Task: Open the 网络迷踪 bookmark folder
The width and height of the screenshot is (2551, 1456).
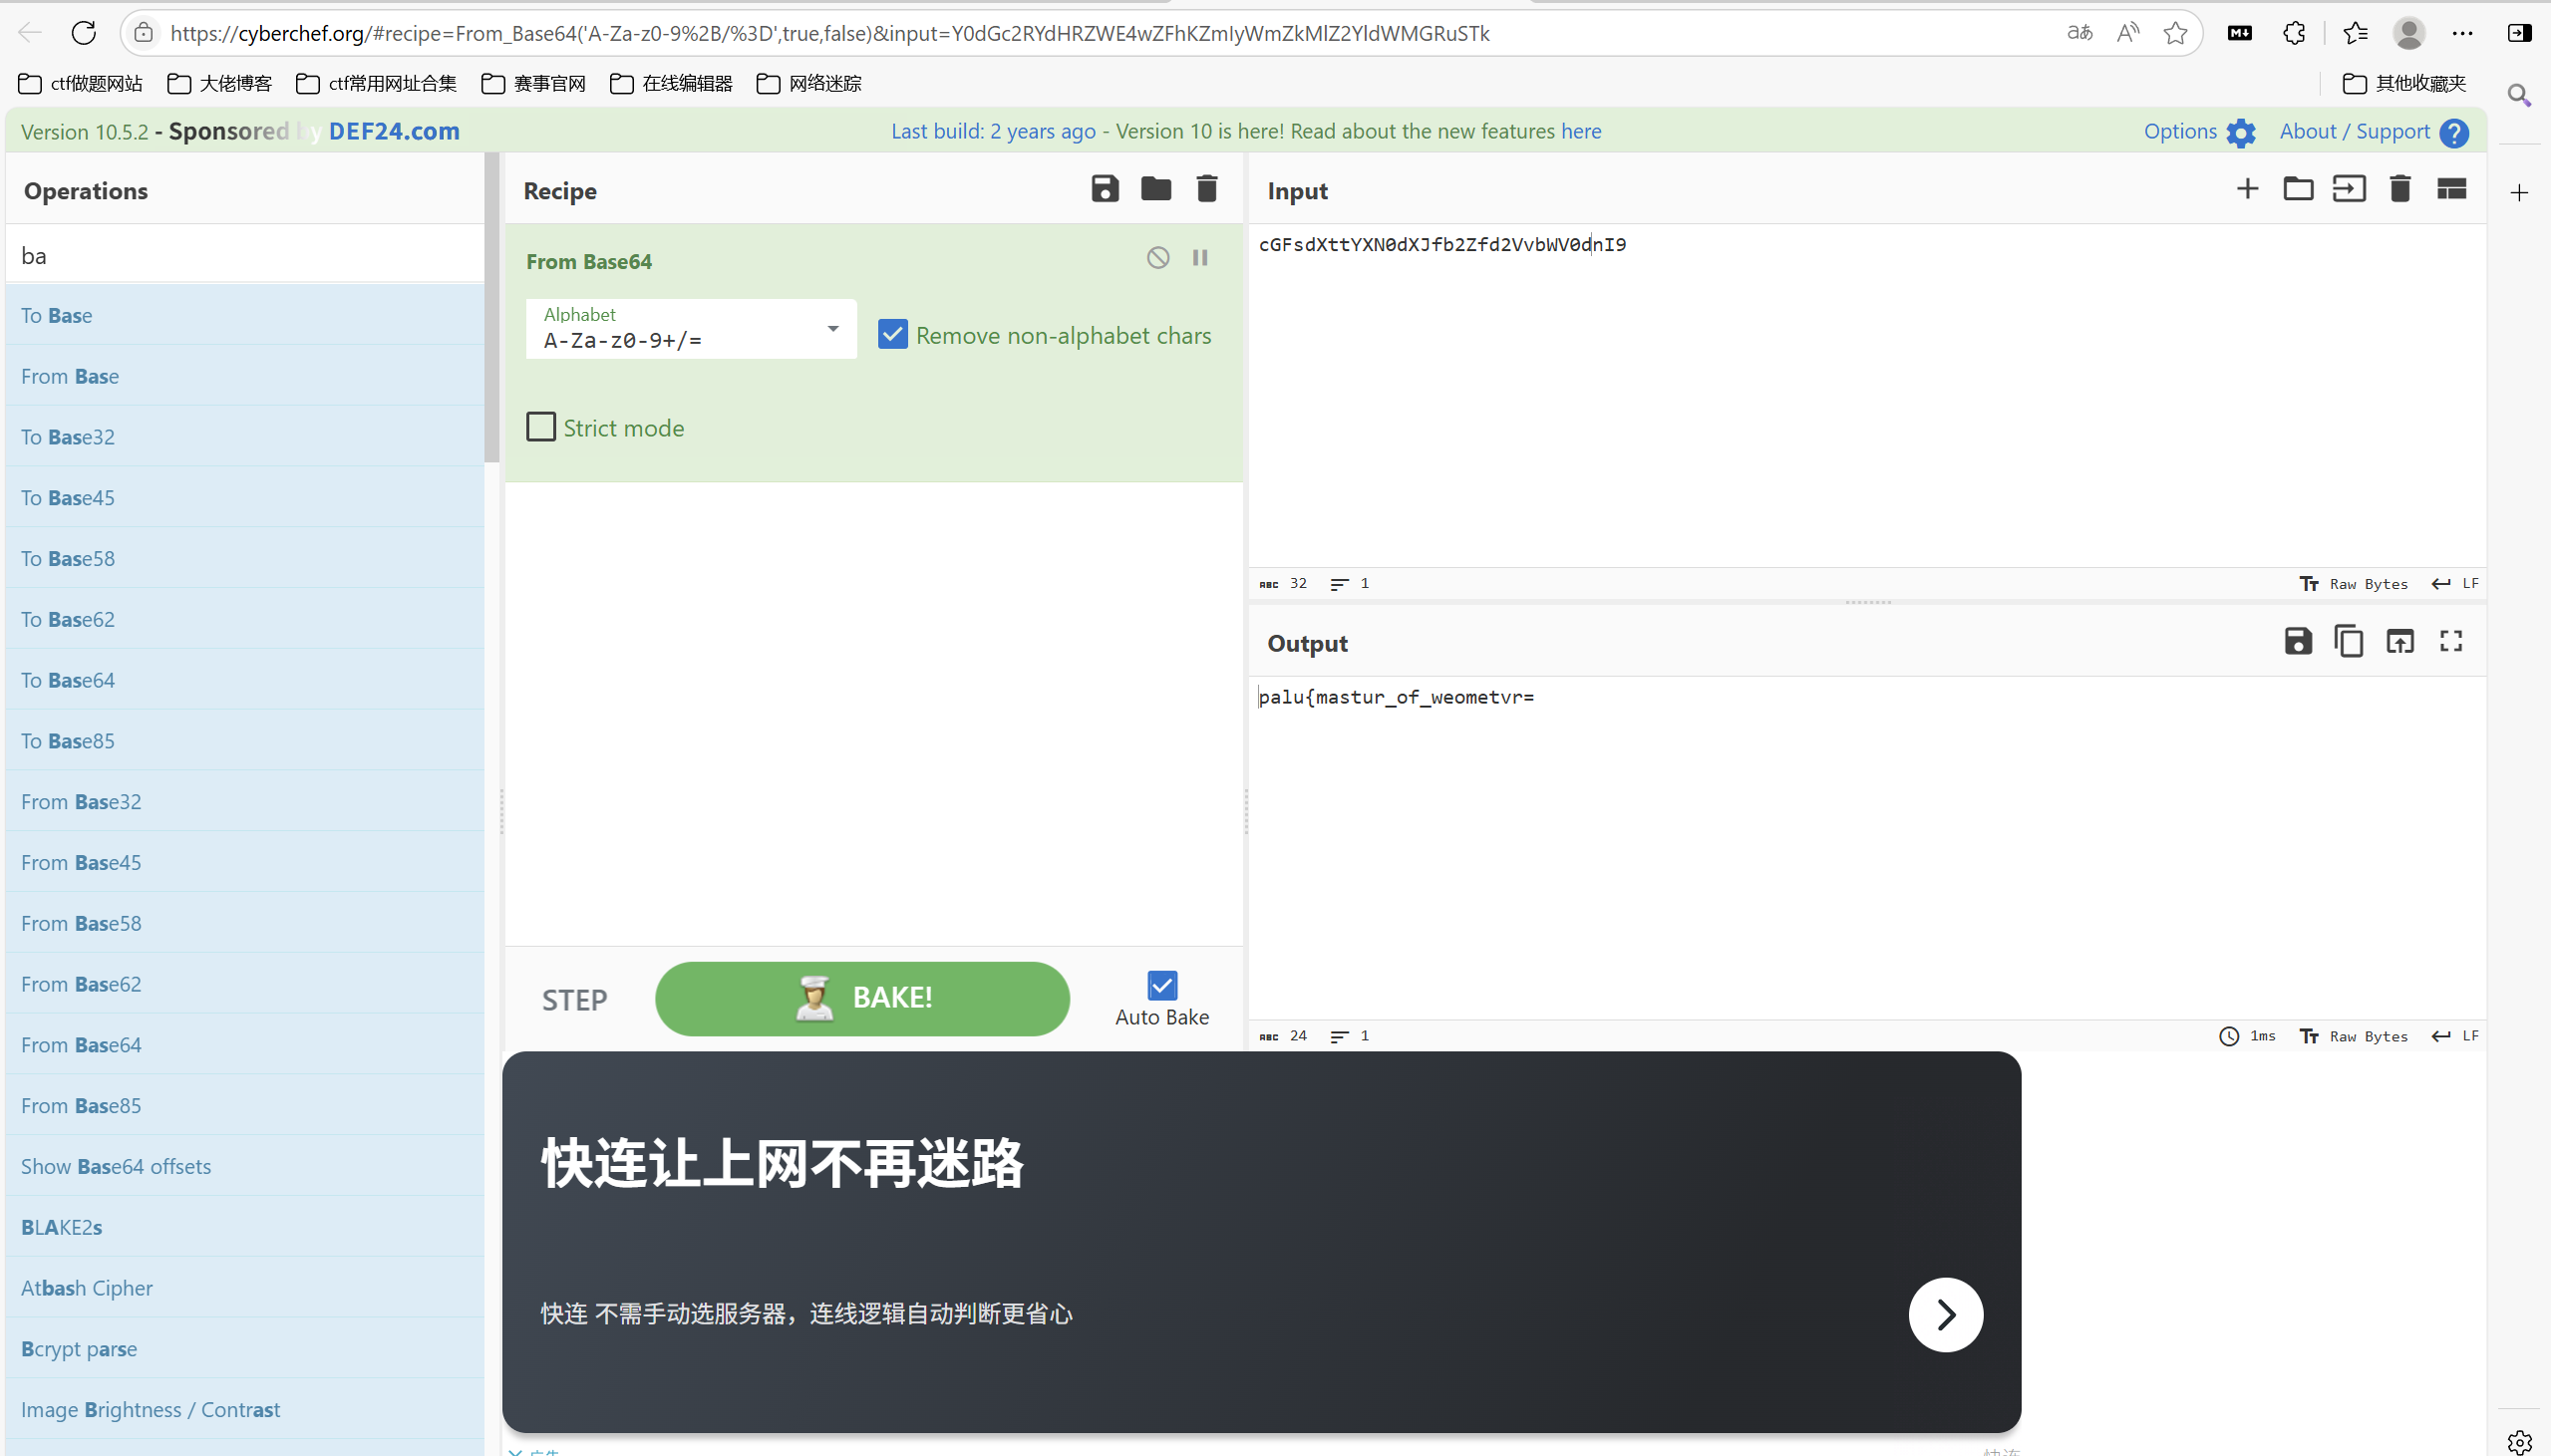Action: (x=809, y=83)
